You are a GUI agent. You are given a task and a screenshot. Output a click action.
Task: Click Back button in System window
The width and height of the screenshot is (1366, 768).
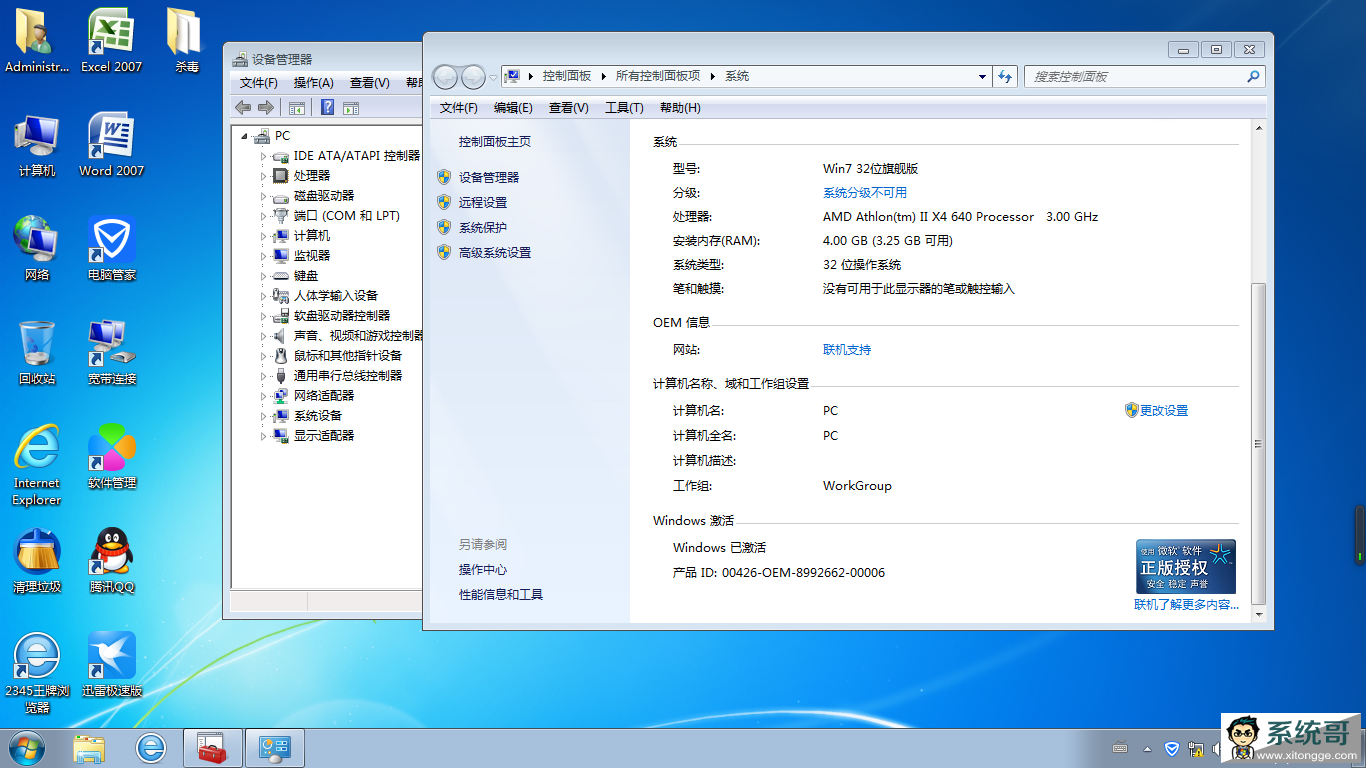click(x=446, y=76)
